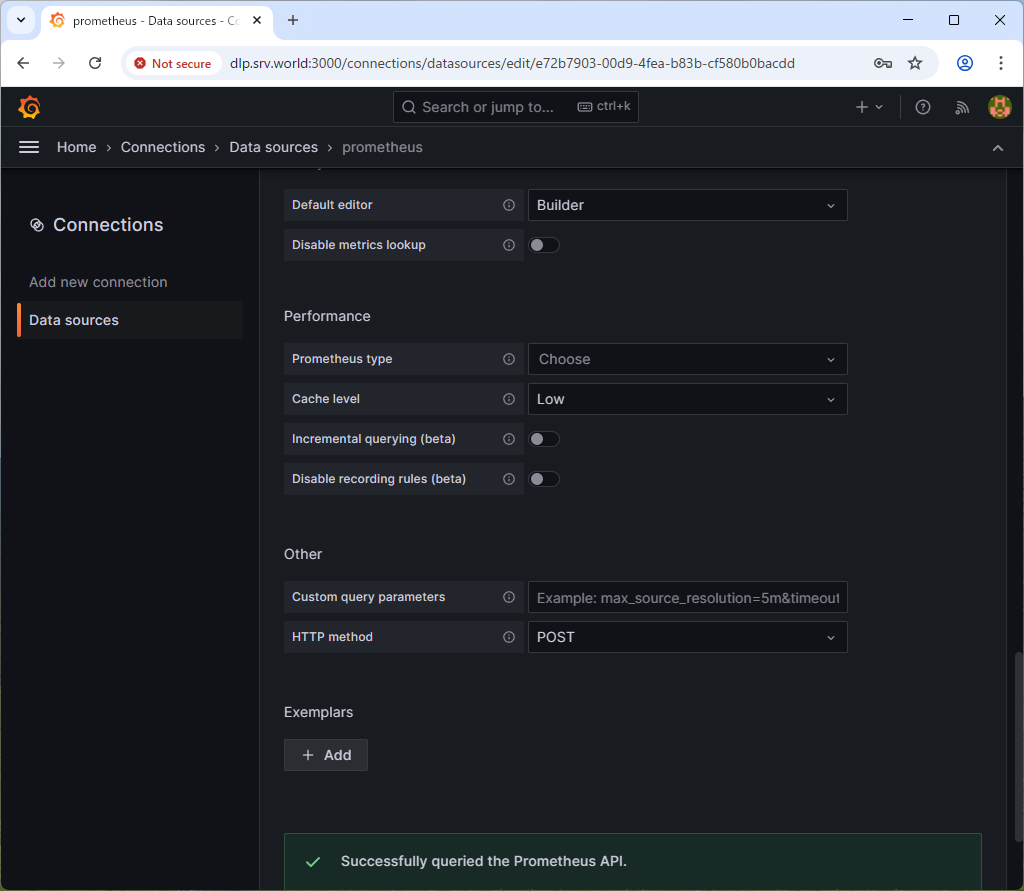Image resolution: width=1024 pixels, height=891 pixels.
Task: Click the browser address bar URL
Action: (512, 63)
